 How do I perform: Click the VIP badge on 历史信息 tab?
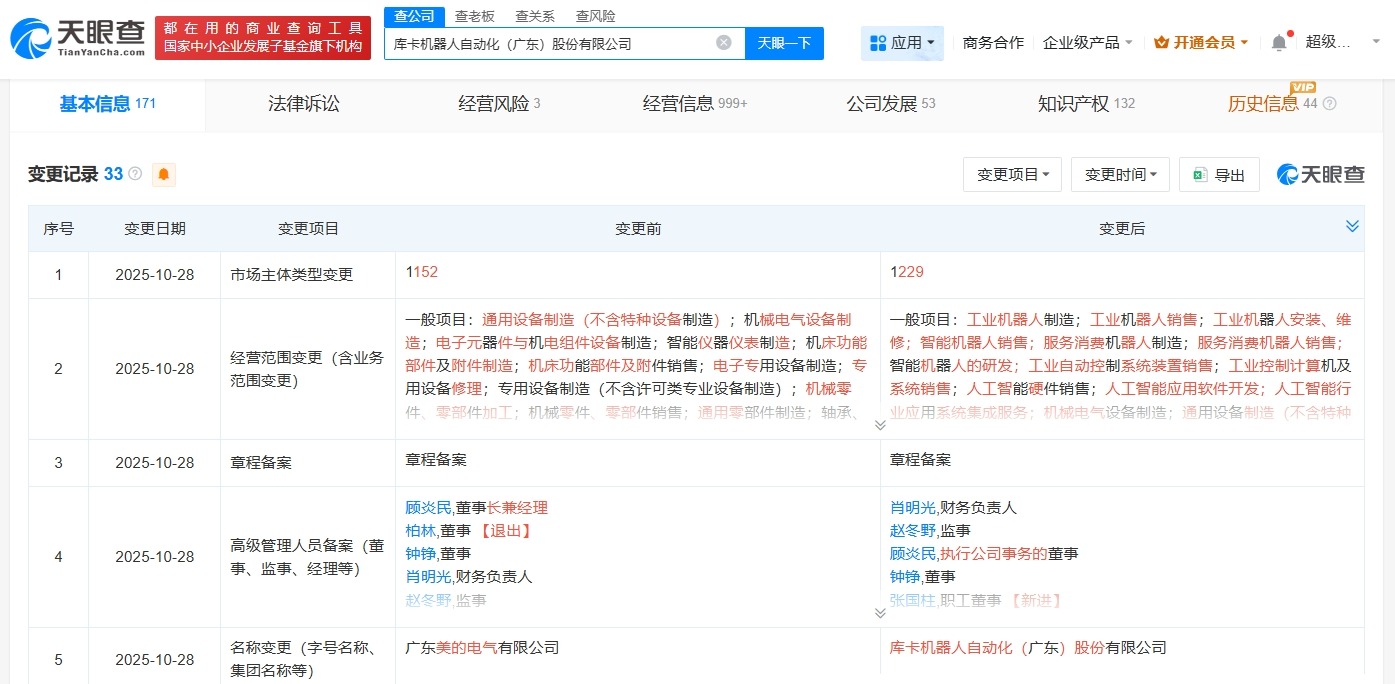click(x=1302, y=89)
